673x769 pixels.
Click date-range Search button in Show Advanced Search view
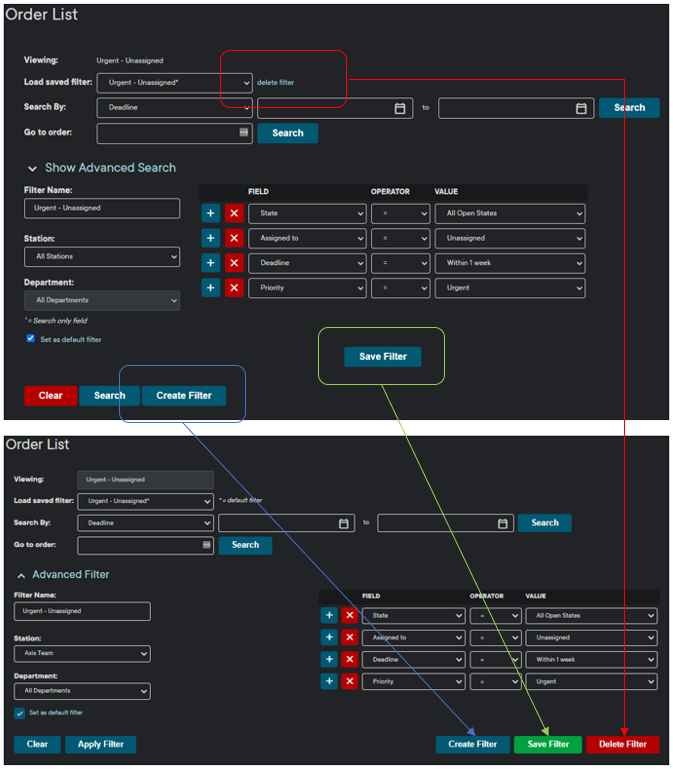click(629, 108)
